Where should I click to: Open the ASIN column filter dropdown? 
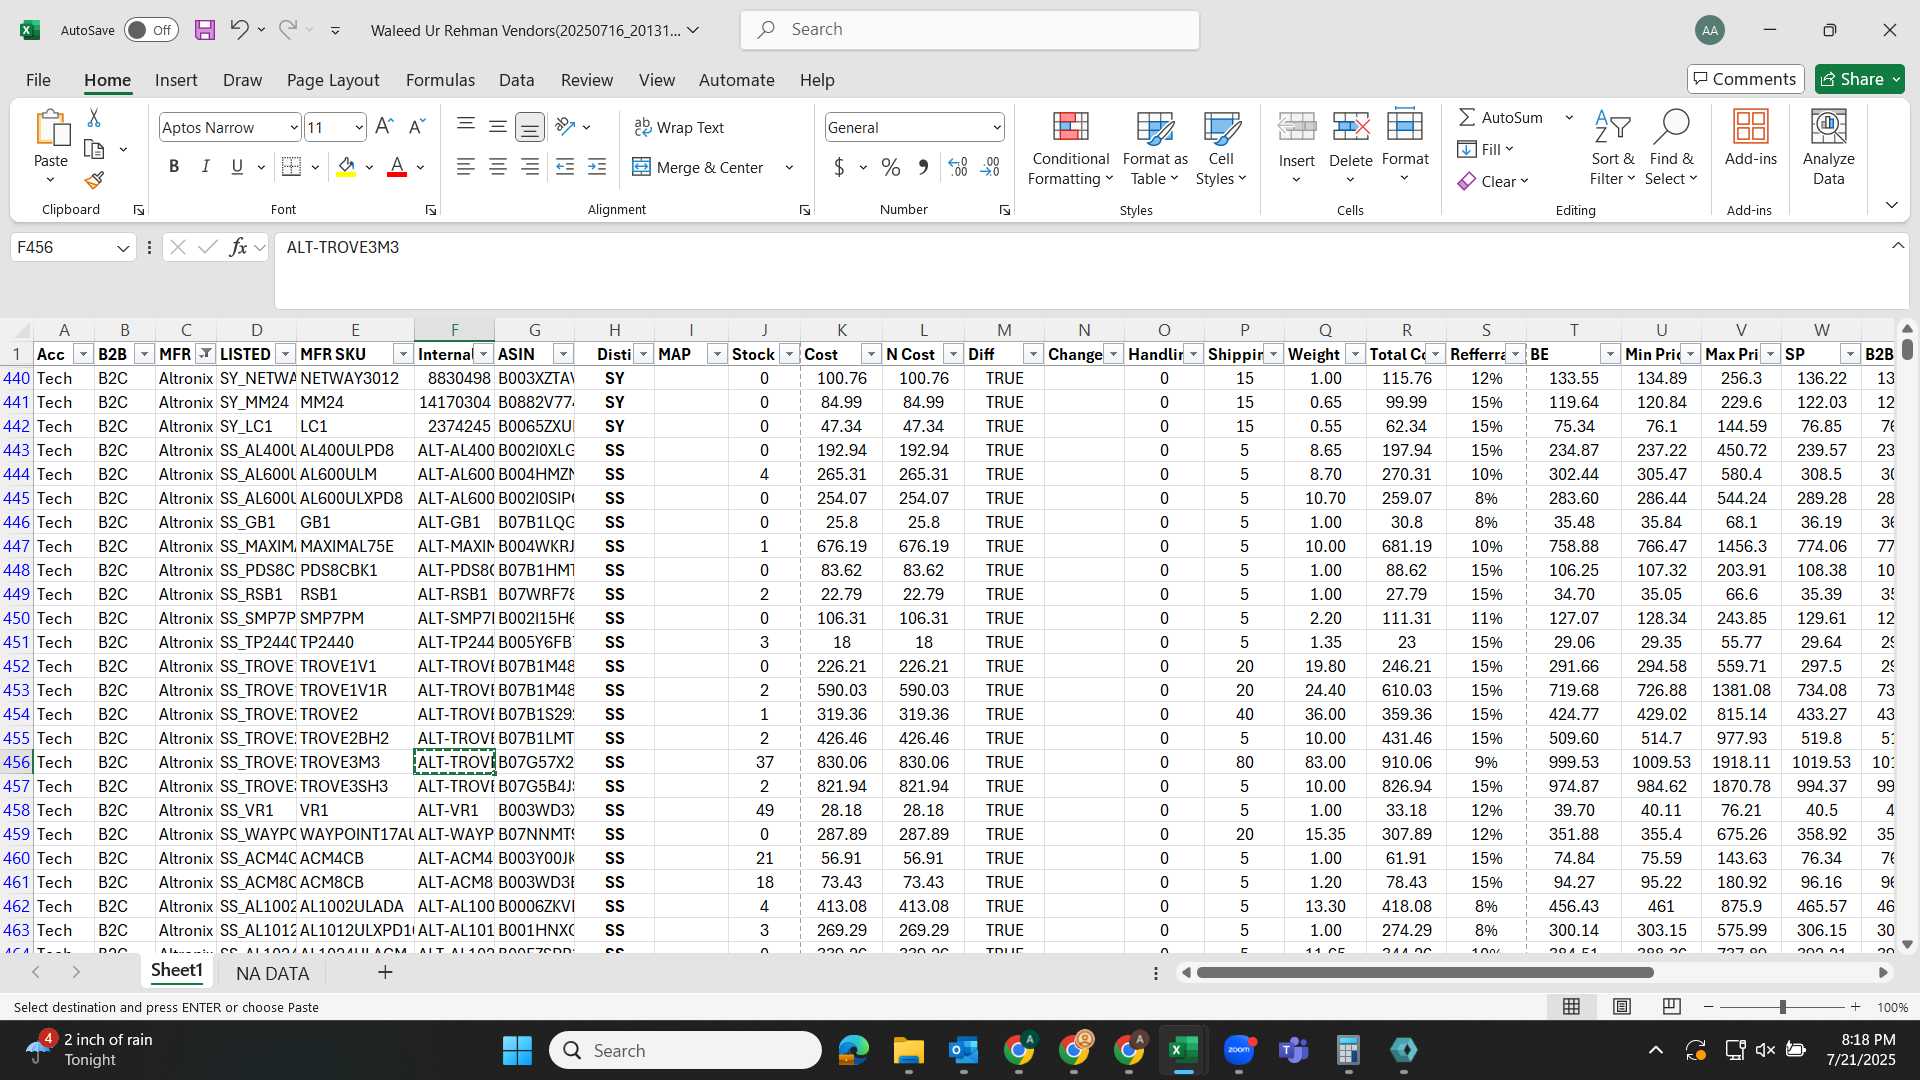click(x=563, y=354)
